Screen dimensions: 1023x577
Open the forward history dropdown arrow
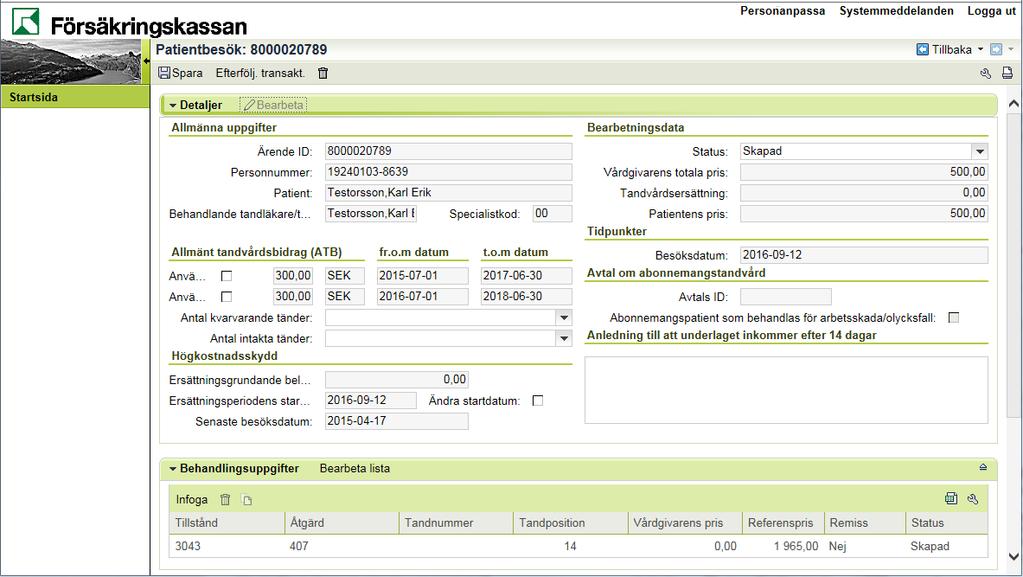1011,49
